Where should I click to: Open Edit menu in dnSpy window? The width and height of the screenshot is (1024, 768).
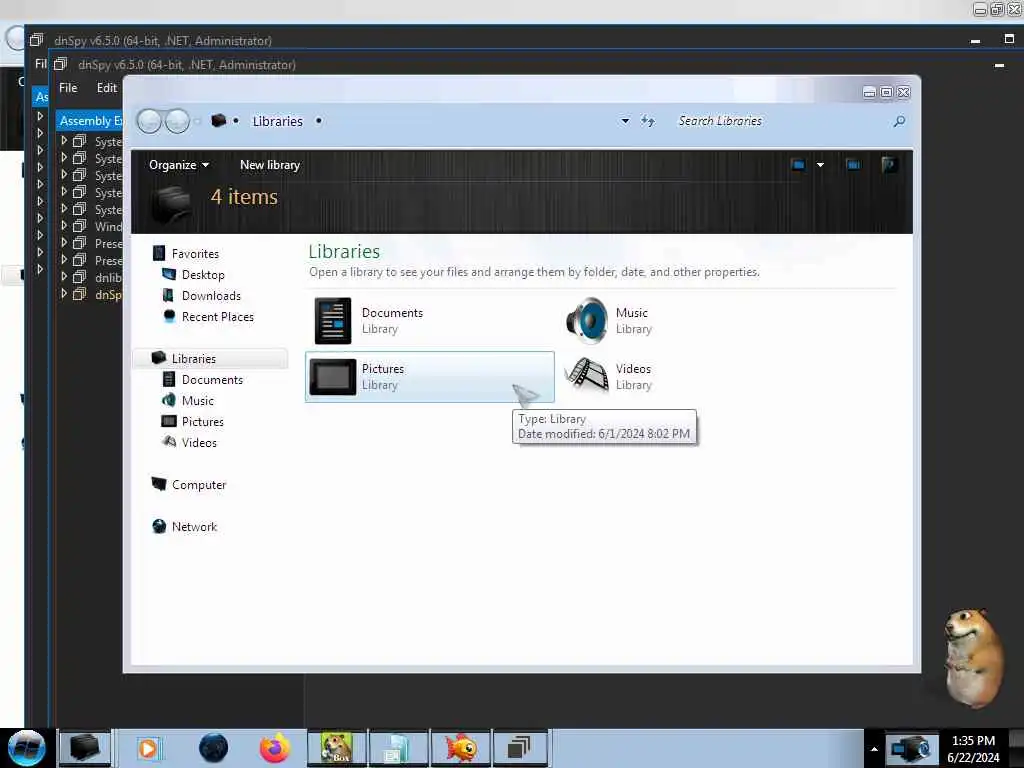[106, 88]
